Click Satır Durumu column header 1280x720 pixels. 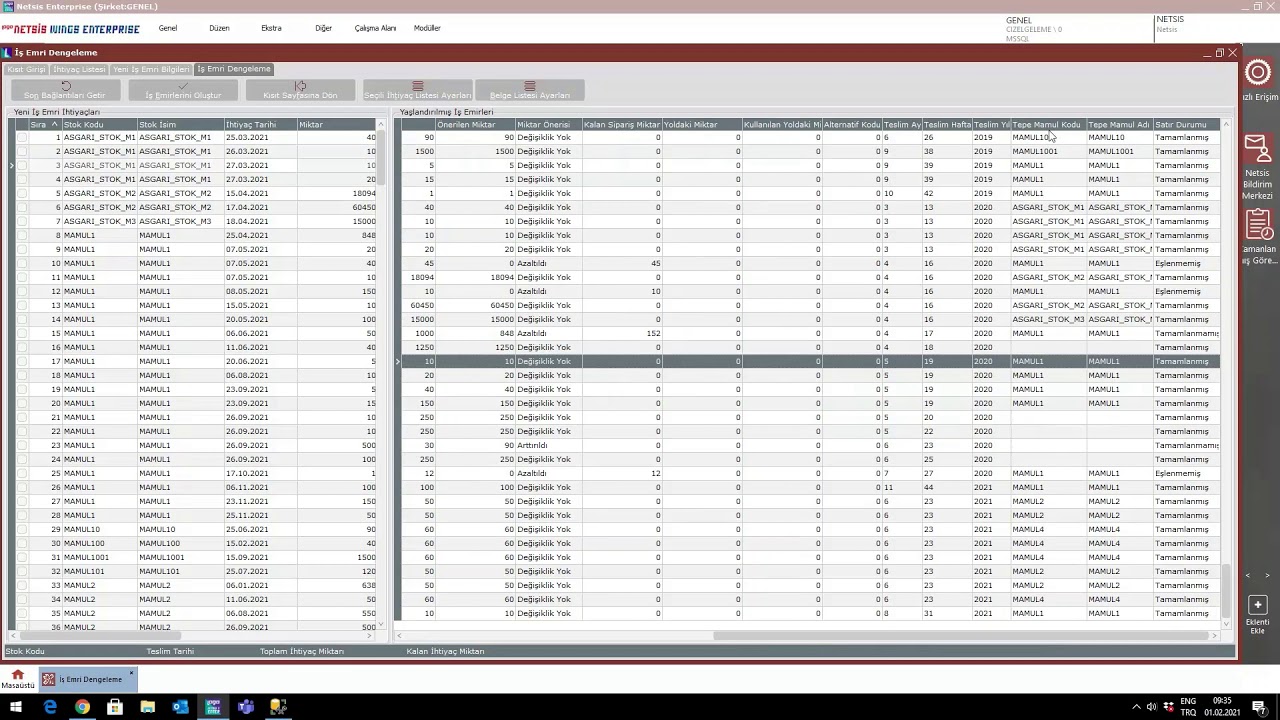coord(1187,124)
